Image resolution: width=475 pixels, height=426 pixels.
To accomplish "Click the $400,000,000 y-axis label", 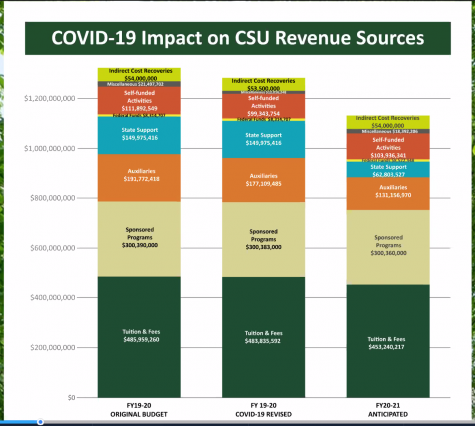I will 53,297.
